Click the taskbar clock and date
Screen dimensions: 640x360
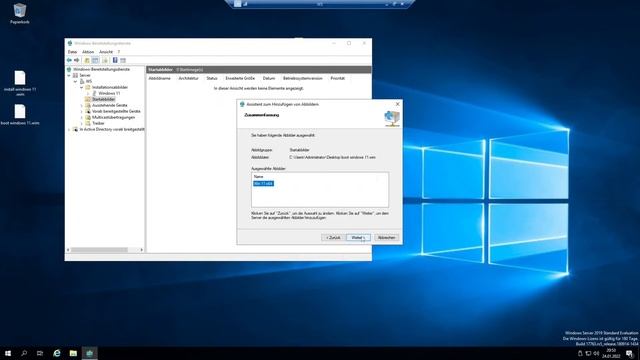pos(611,353)
